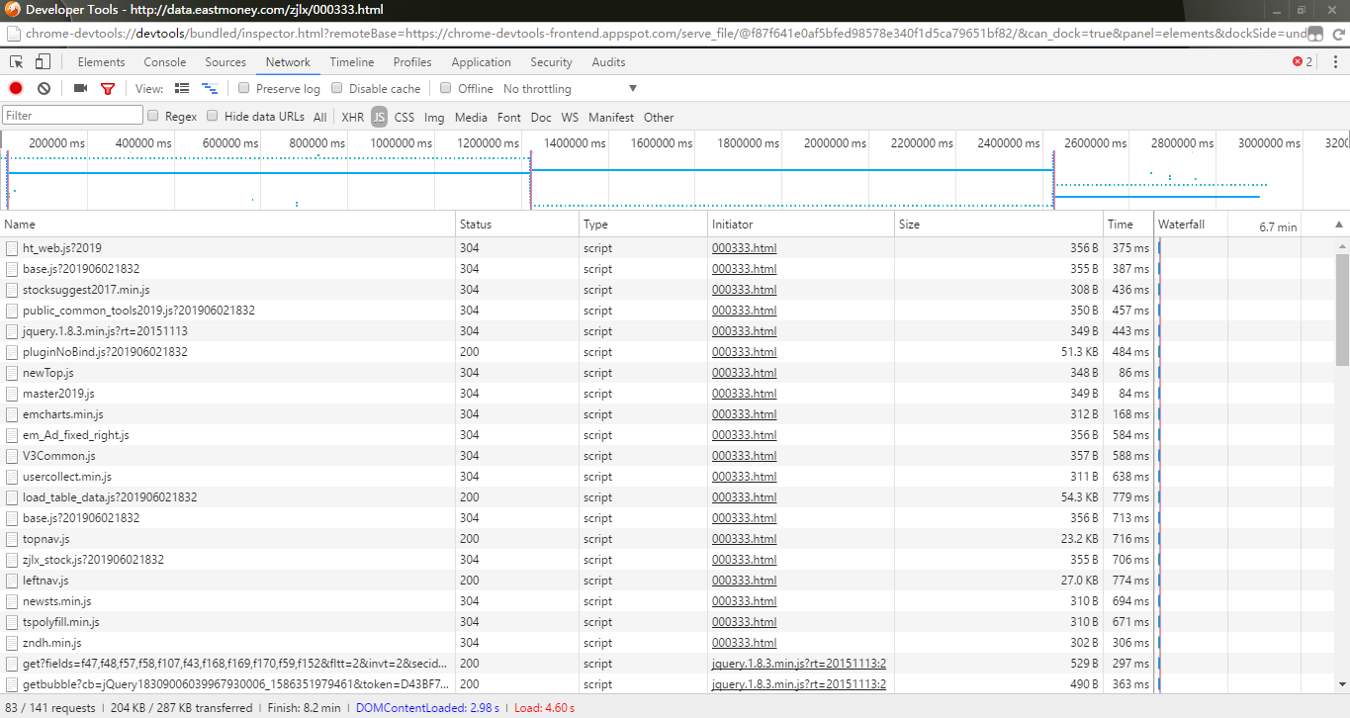Clear the network log

click(44, 89)
